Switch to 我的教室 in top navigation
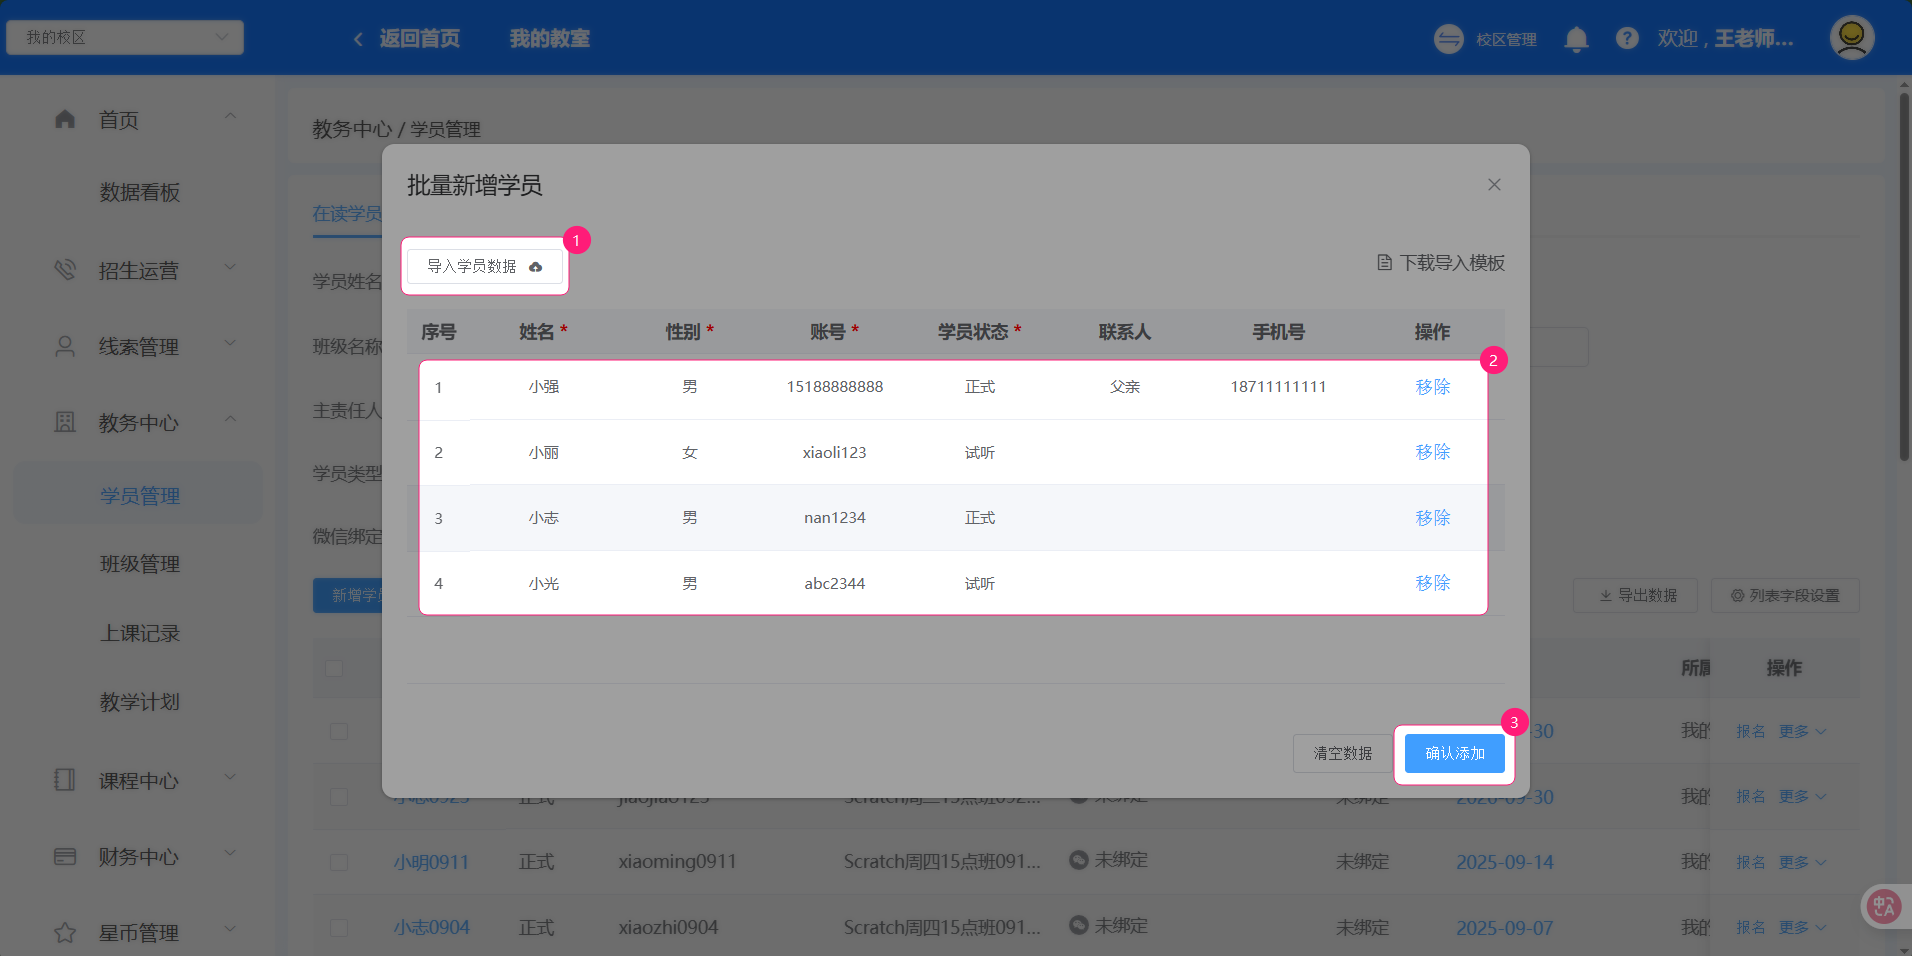 (x=549, y=39)
